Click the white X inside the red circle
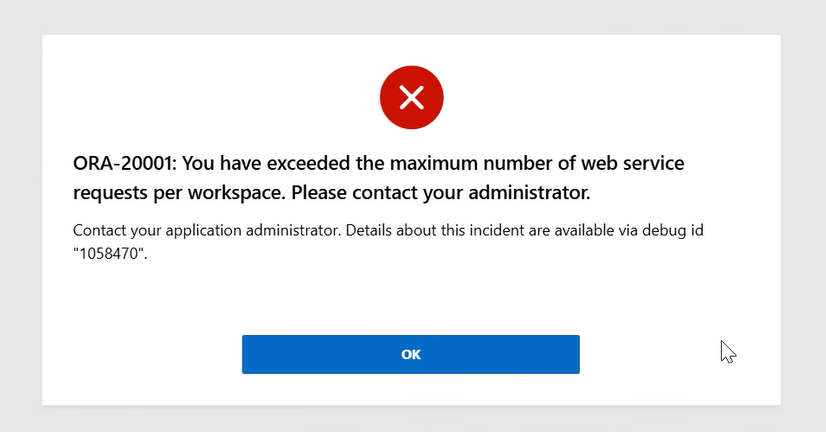Image resolution: width=826 pixels, height=432 pixels. 411,97
